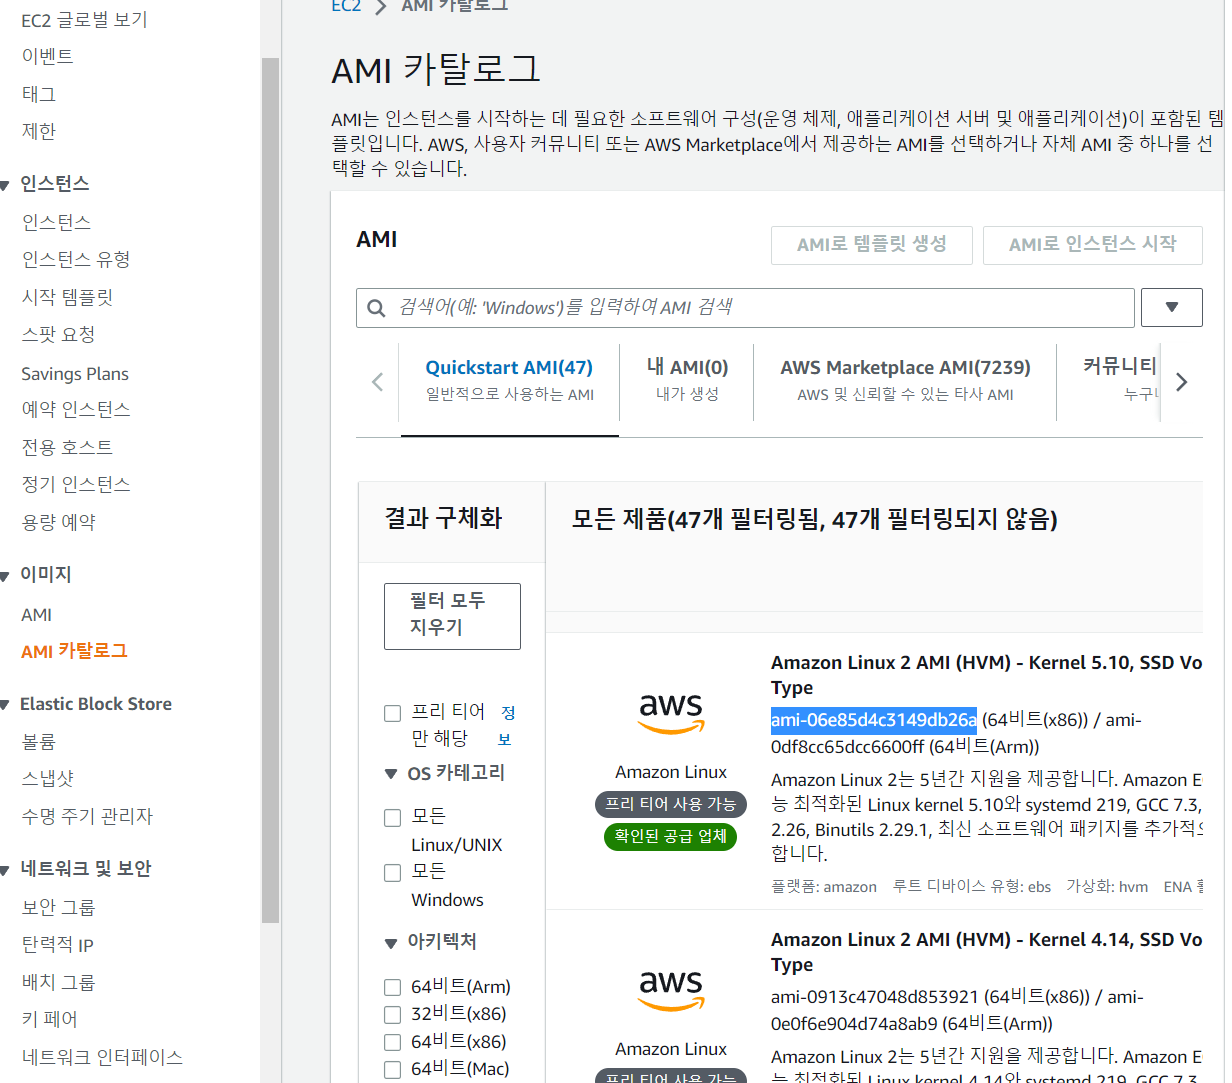Select the Quickstart AMI(47) tab
Viewport: 1232px width, 1083px height.
point(509,380)
